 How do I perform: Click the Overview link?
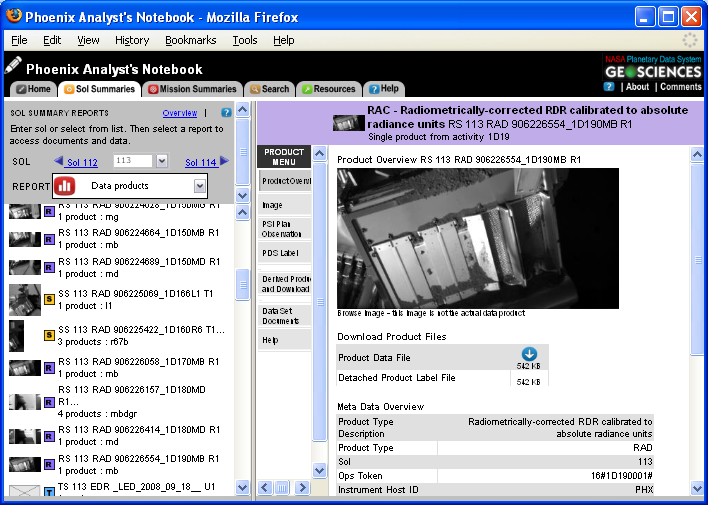pyautogui.click(x=180, y=113)
